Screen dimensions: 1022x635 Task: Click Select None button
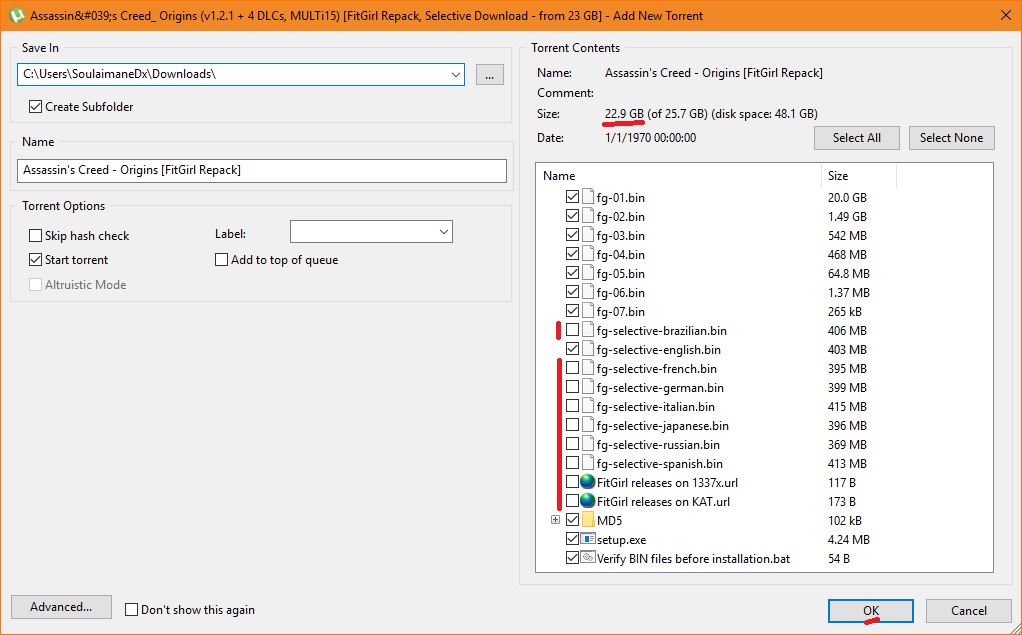pos(951,138)
